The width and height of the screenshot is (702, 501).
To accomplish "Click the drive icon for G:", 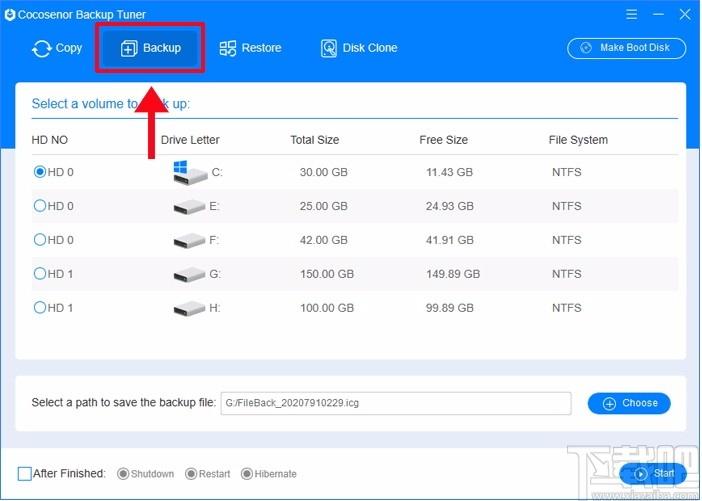I will click(x=189, y=274).
